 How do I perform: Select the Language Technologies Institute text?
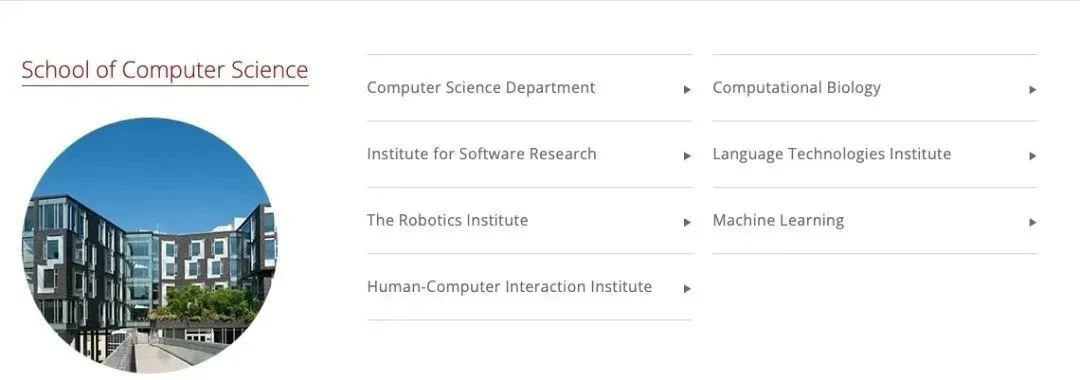tap(831, 154)
